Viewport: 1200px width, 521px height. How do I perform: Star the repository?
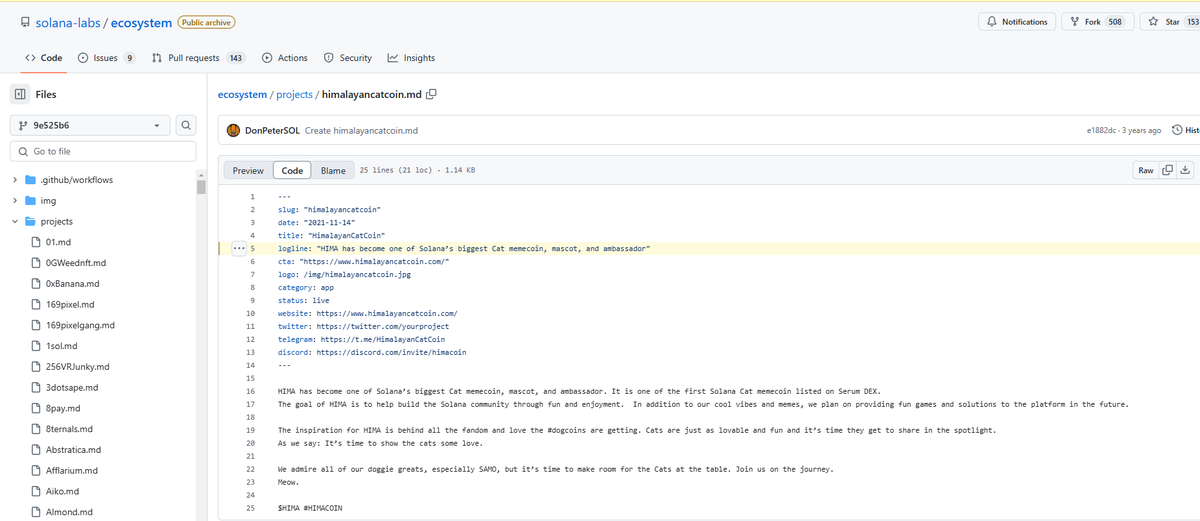pos(1170,22)
